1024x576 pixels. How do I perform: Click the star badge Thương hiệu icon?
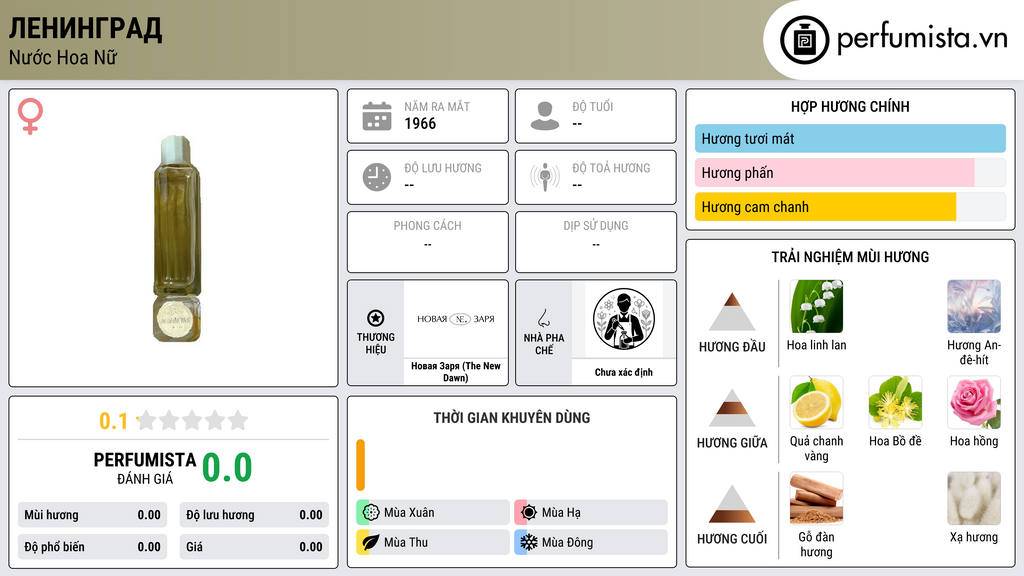[376, 318]
